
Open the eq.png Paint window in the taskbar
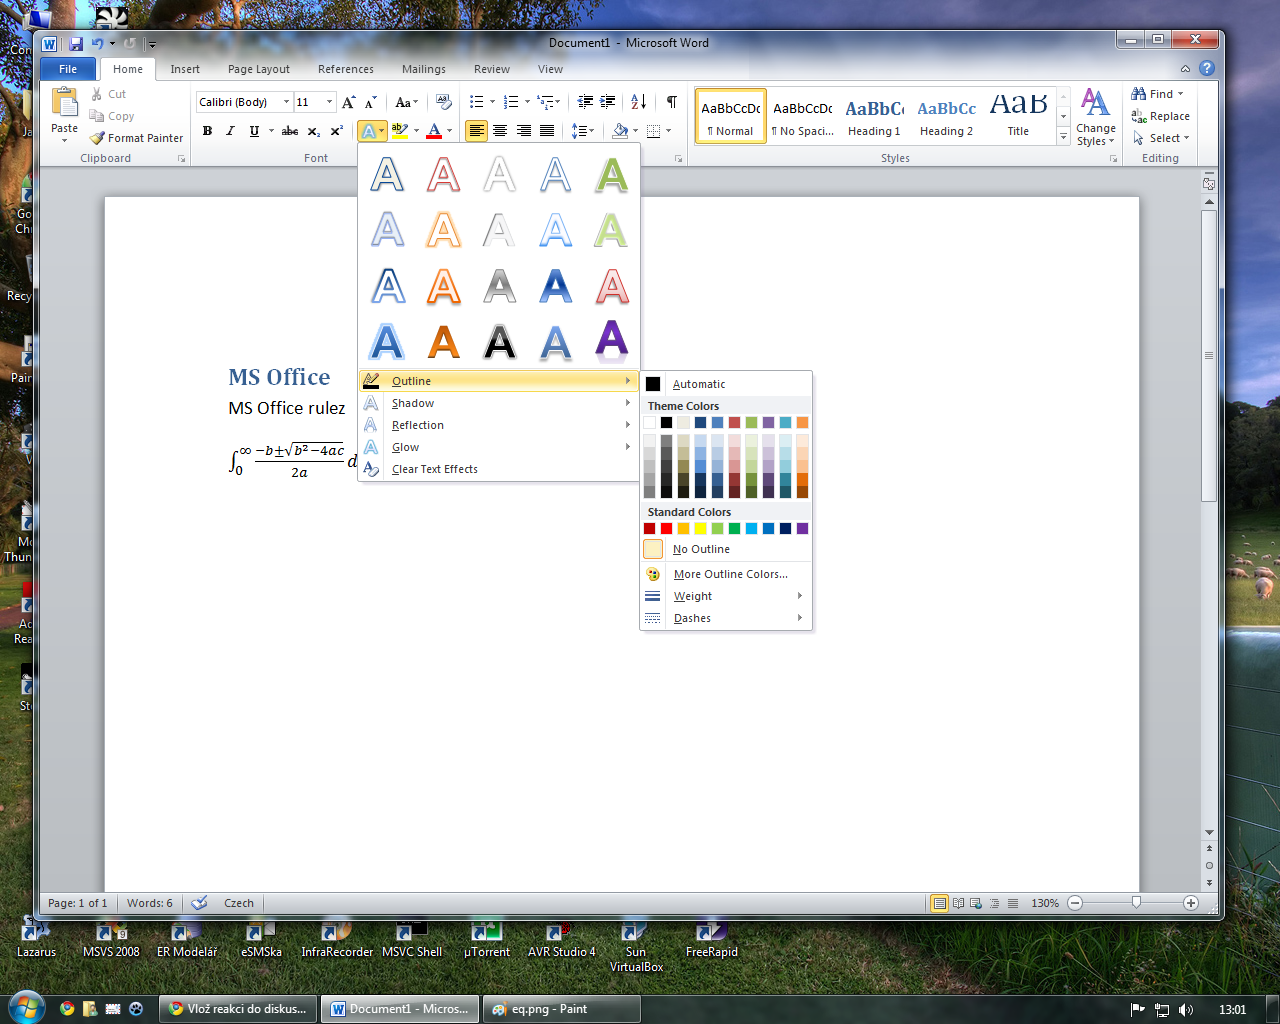coord(561,1009)
